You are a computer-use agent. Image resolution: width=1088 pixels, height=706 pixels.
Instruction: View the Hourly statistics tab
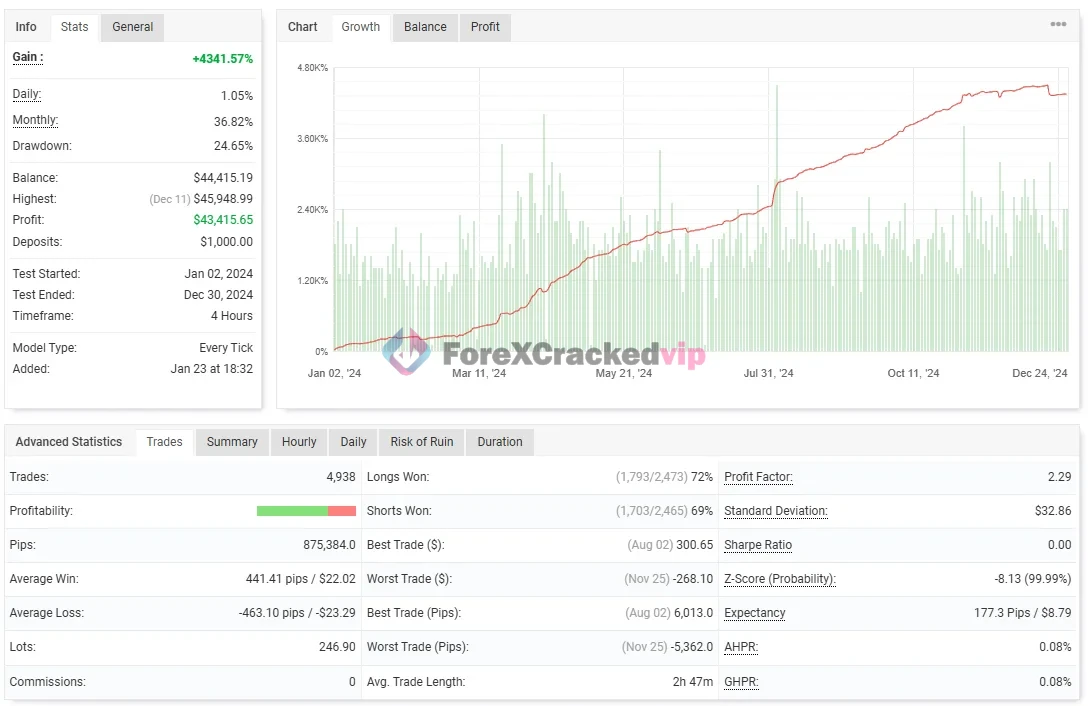(x=299, y=442)
